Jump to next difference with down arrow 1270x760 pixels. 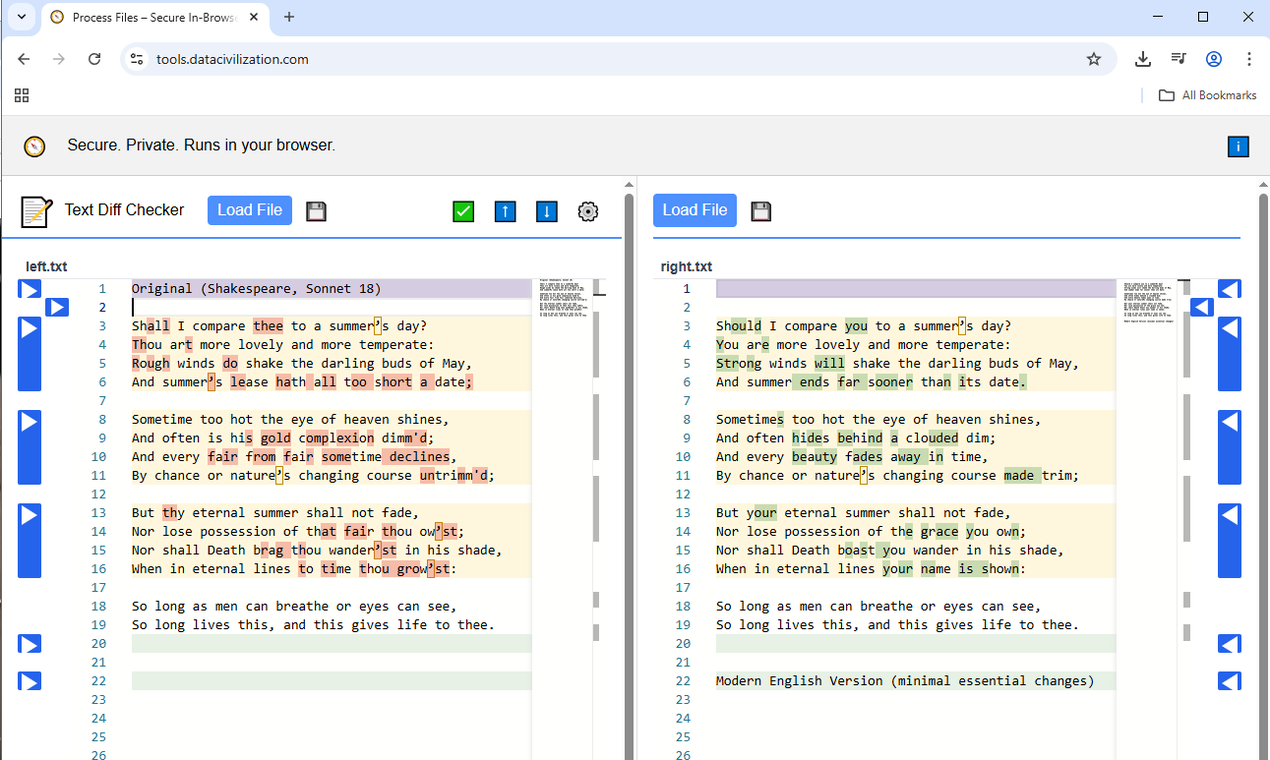point(546,211)
